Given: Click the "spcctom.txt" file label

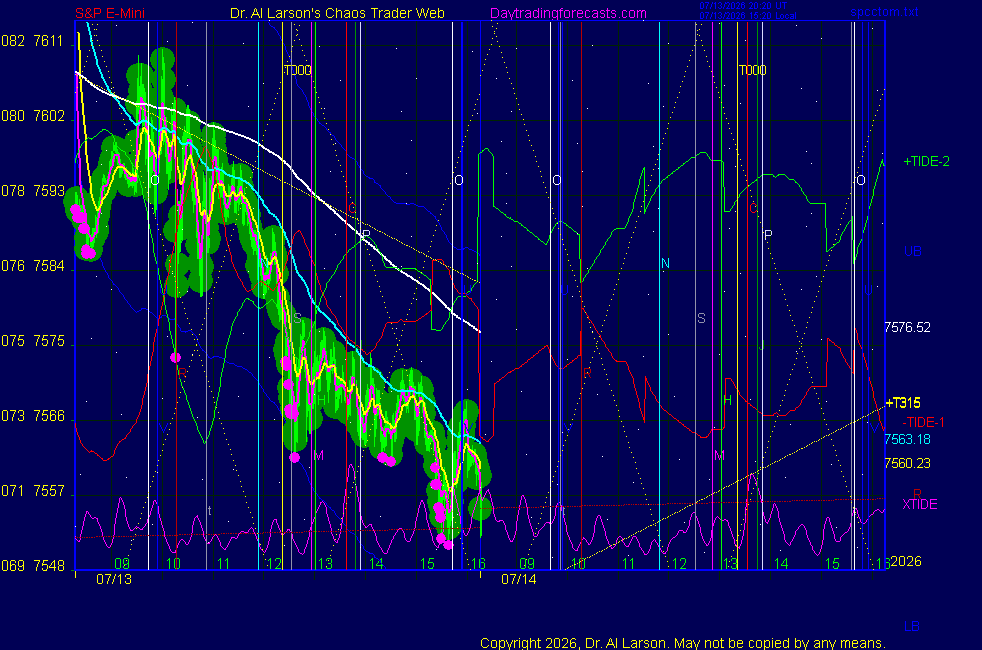Looking at the screenshot, I should tap(884, 11).
